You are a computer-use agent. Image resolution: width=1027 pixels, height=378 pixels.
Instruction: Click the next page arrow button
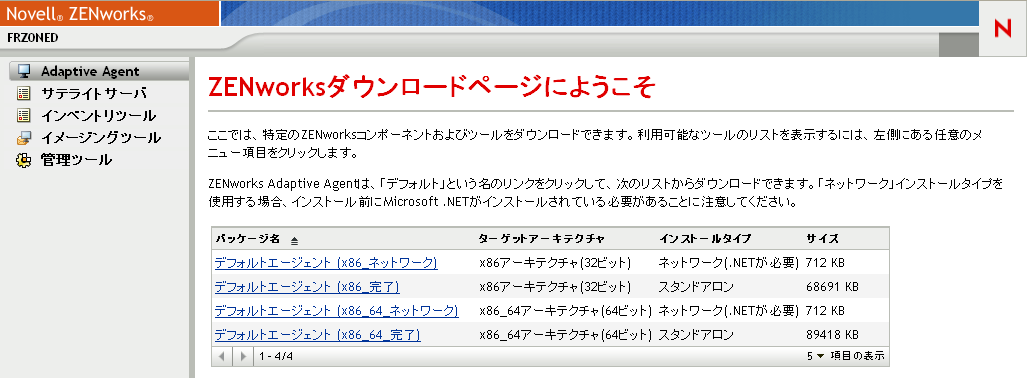coord(243,356)
